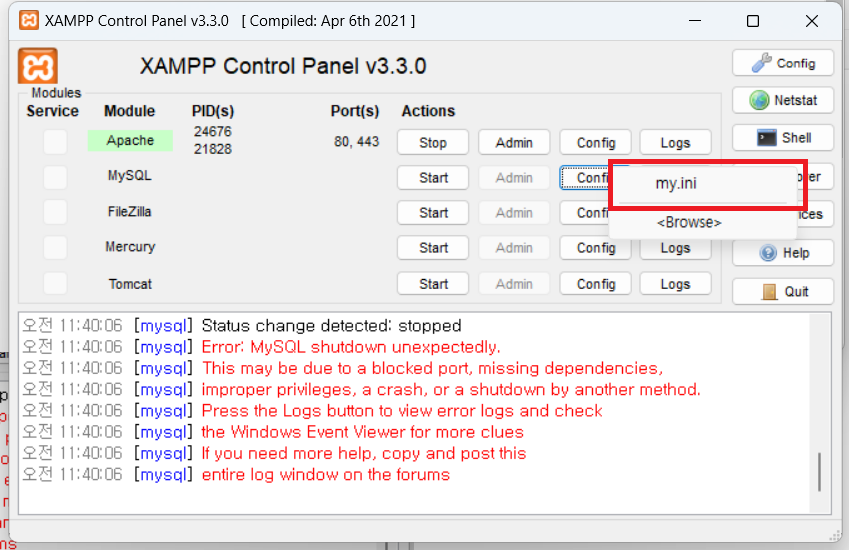This screenshot has width=857, height=556.
Task: Launch Shell via terminal icon
Action: click(783, 138)
